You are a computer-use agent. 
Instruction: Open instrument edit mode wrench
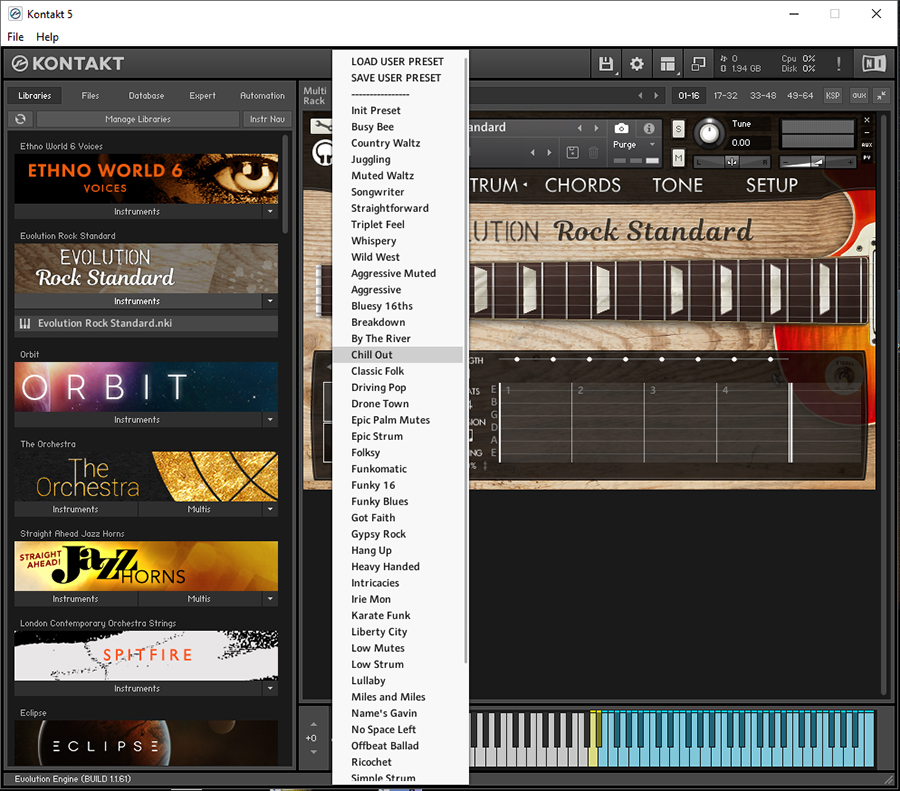321,126
